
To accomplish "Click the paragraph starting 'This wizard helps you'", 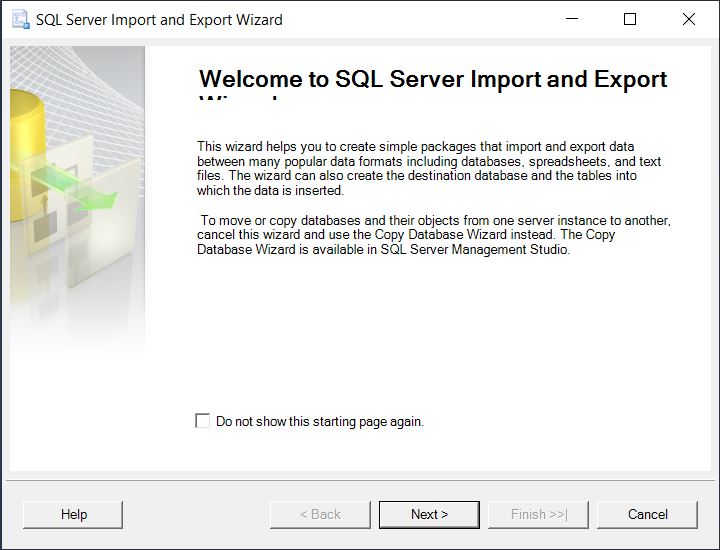I will (430, 168).
